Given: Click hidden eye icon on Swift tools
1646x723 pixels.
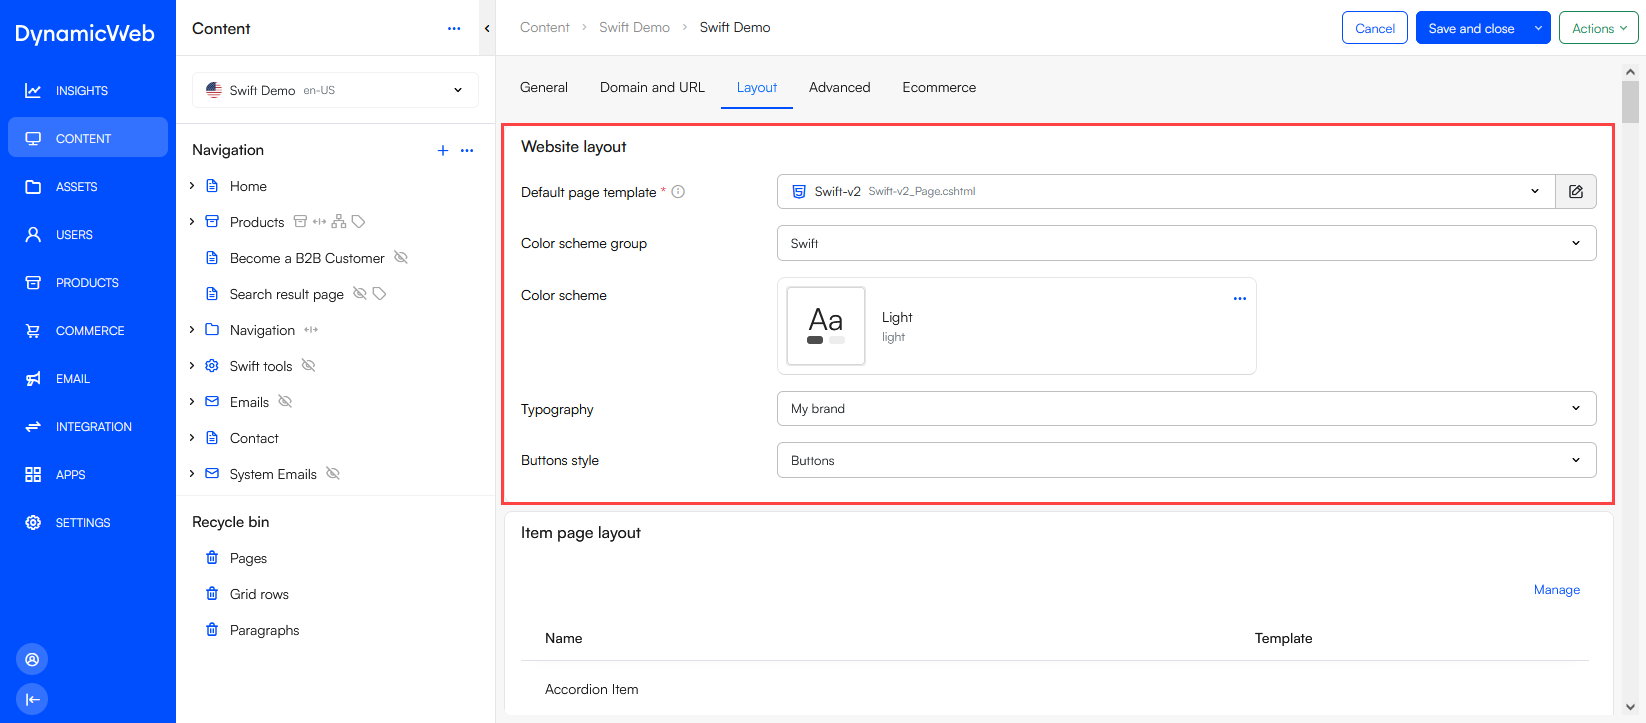Looking at the screenshot, I should coord(309,366).
